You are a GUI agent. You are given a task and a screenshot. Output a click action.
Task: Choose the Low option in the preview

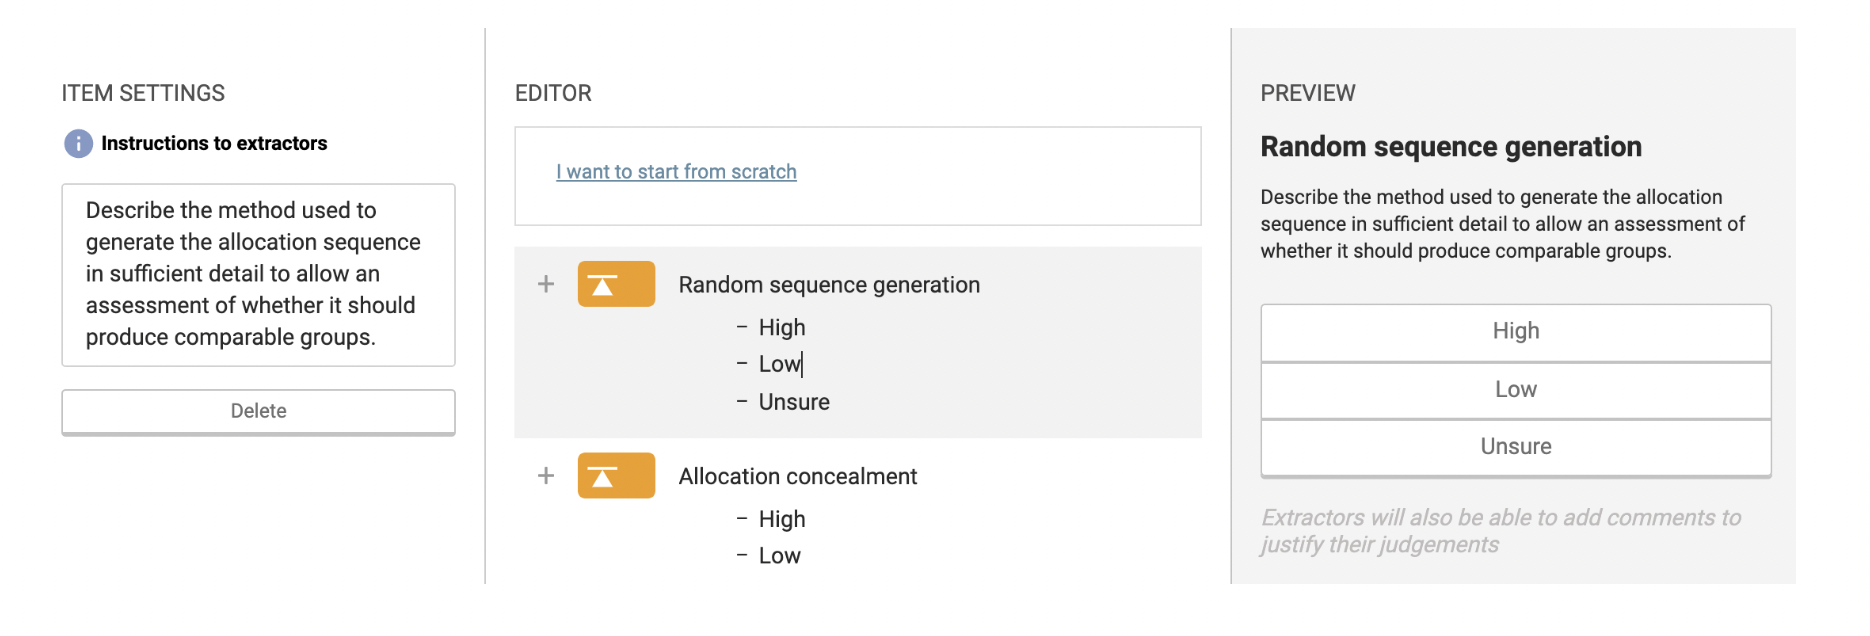click(x=1515, y=390)
